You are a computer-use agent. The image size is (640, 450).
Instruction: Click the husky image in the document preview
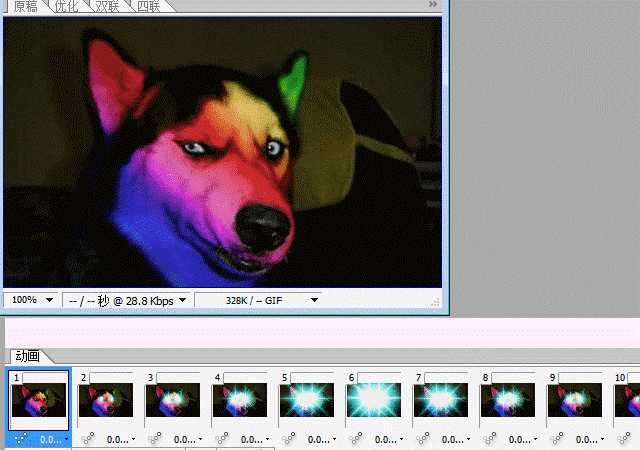(x=222, y=152)
